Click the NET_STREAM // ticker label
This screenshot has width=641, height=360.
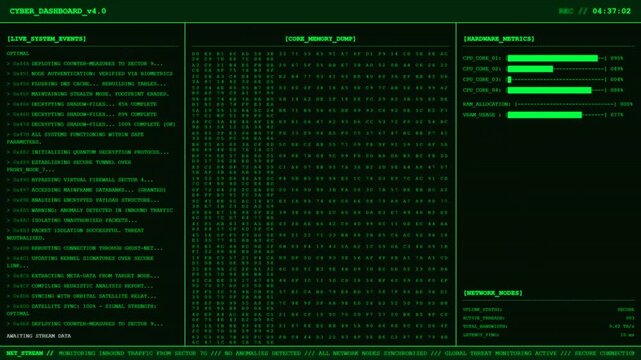[x=30, y=353]
